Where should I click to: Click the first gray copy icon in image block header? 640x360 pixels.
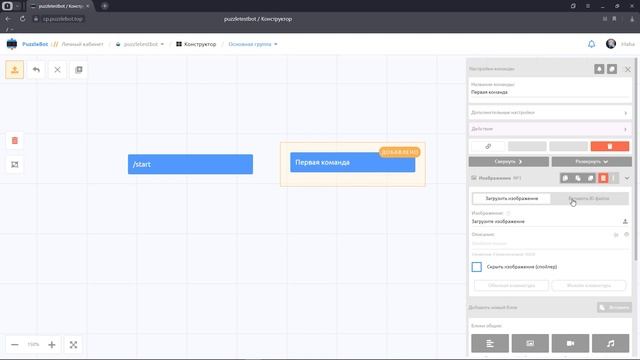tap(565, 178)
